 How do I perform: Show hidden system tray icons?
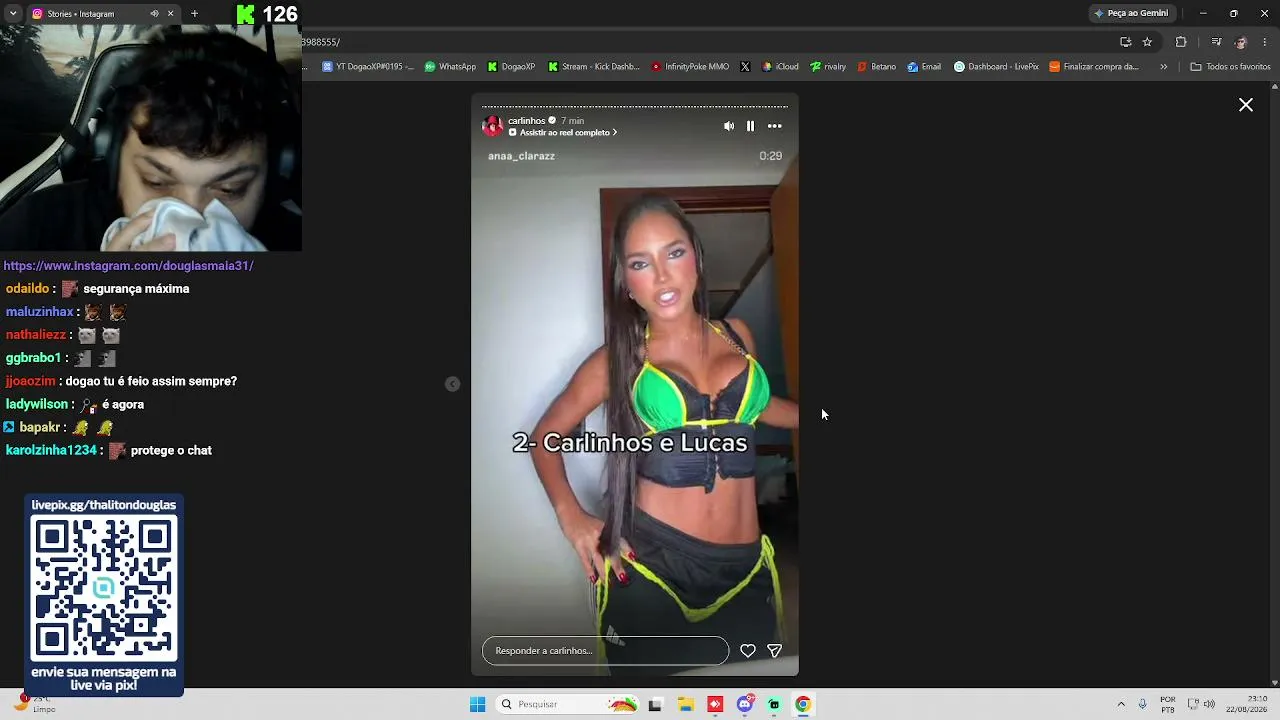point(1121,704)
